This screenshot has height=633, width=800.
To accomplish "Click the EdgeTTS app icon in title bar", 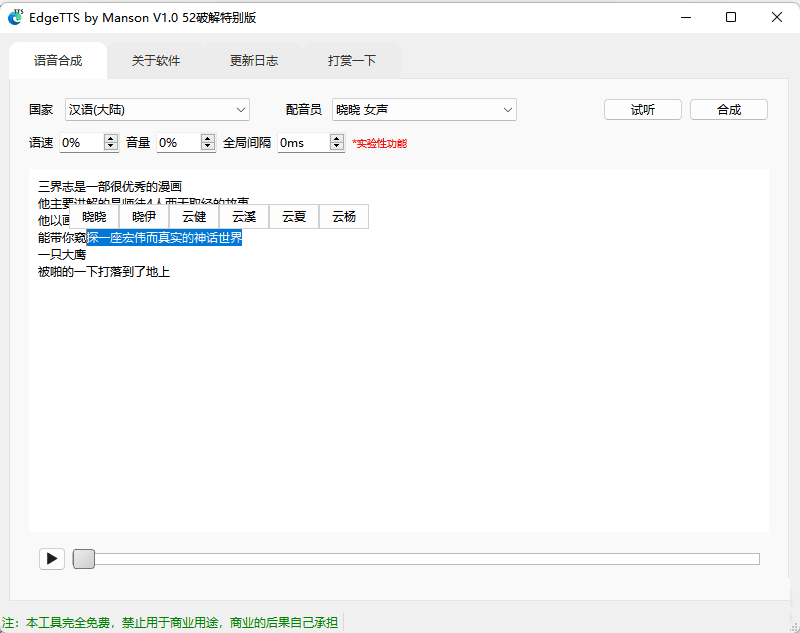I will click(x=15, y=16).
